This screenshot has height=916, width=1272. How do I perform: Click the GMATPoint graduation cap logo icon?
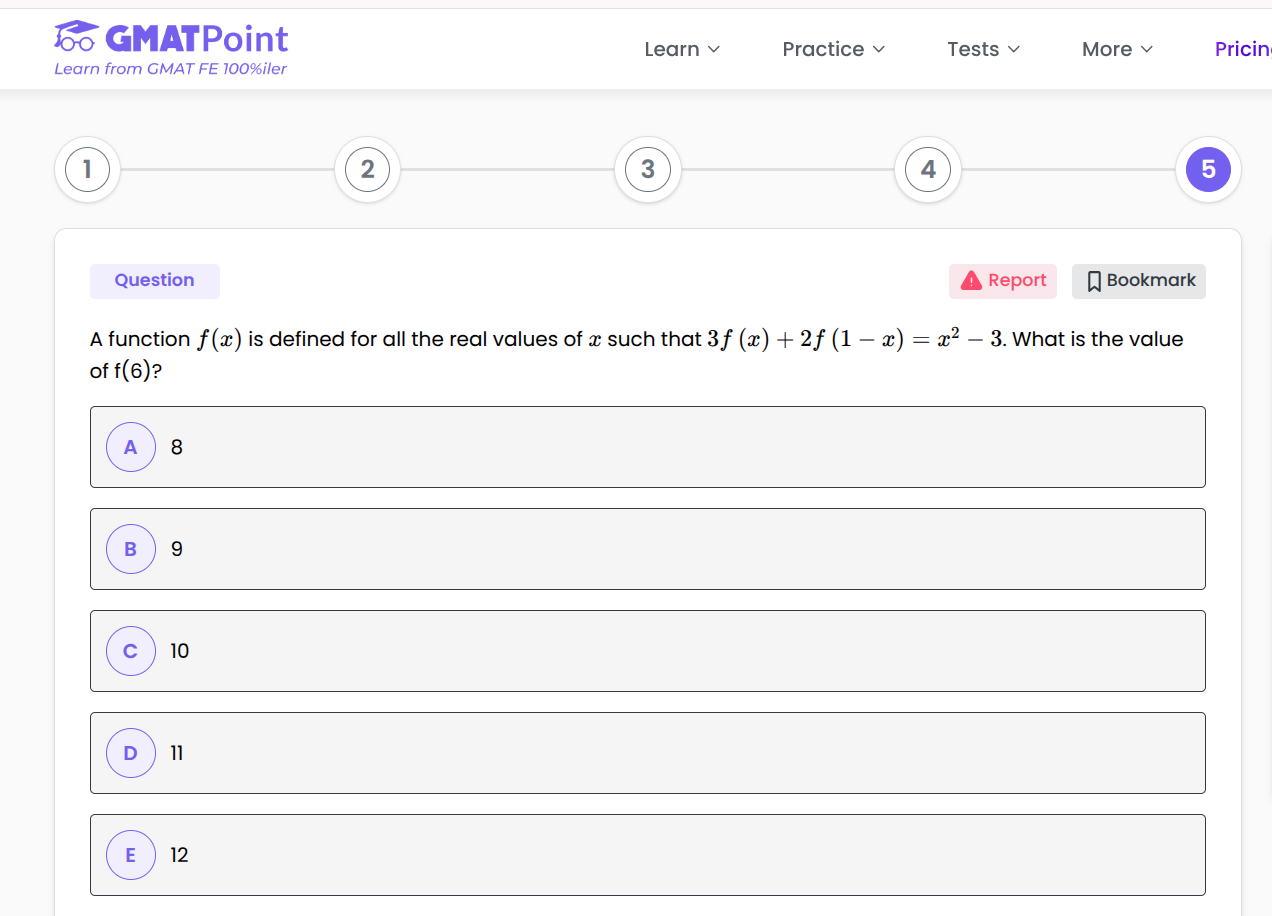click(x=76, y=37)
